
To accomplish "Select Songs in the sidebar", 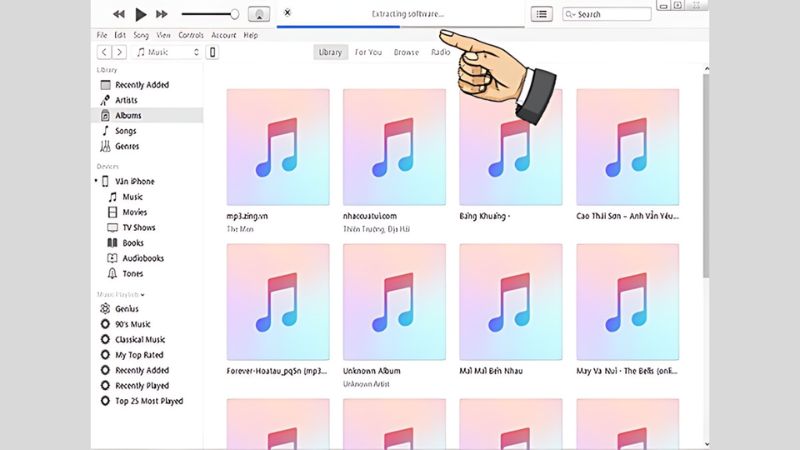I will pos(147,131).
